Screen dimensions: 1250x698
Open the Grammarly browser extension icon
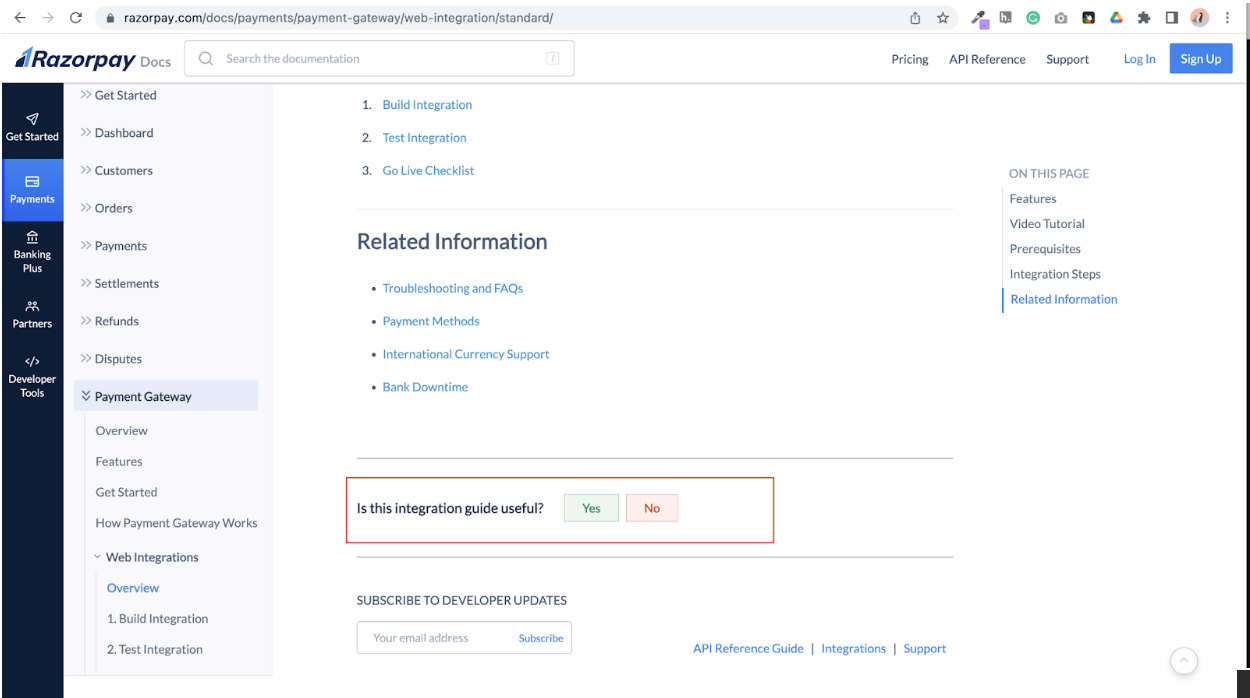pos(1033,17)
